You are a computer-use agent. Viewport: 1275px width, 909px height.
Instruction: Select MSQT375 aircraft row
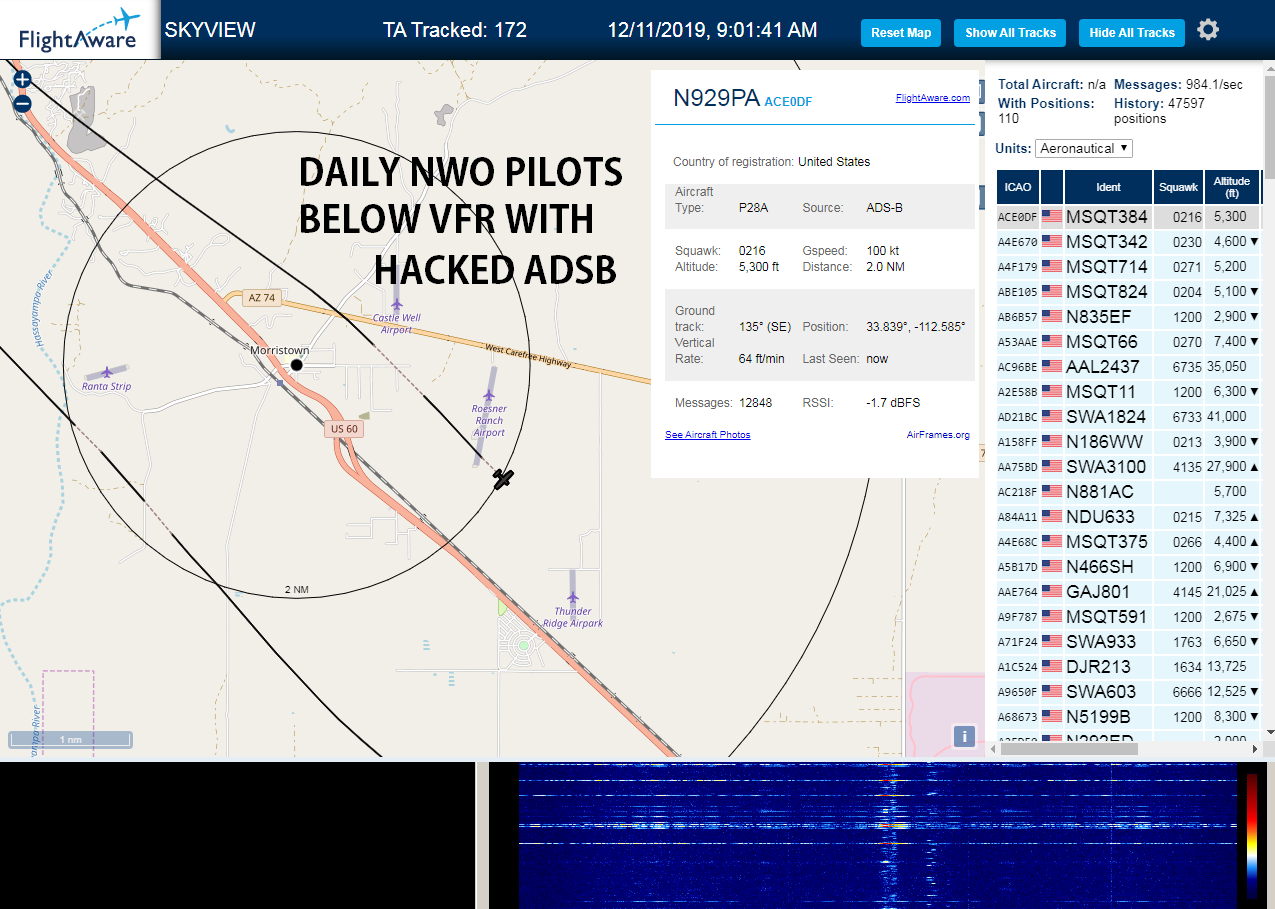(1129, 541)
